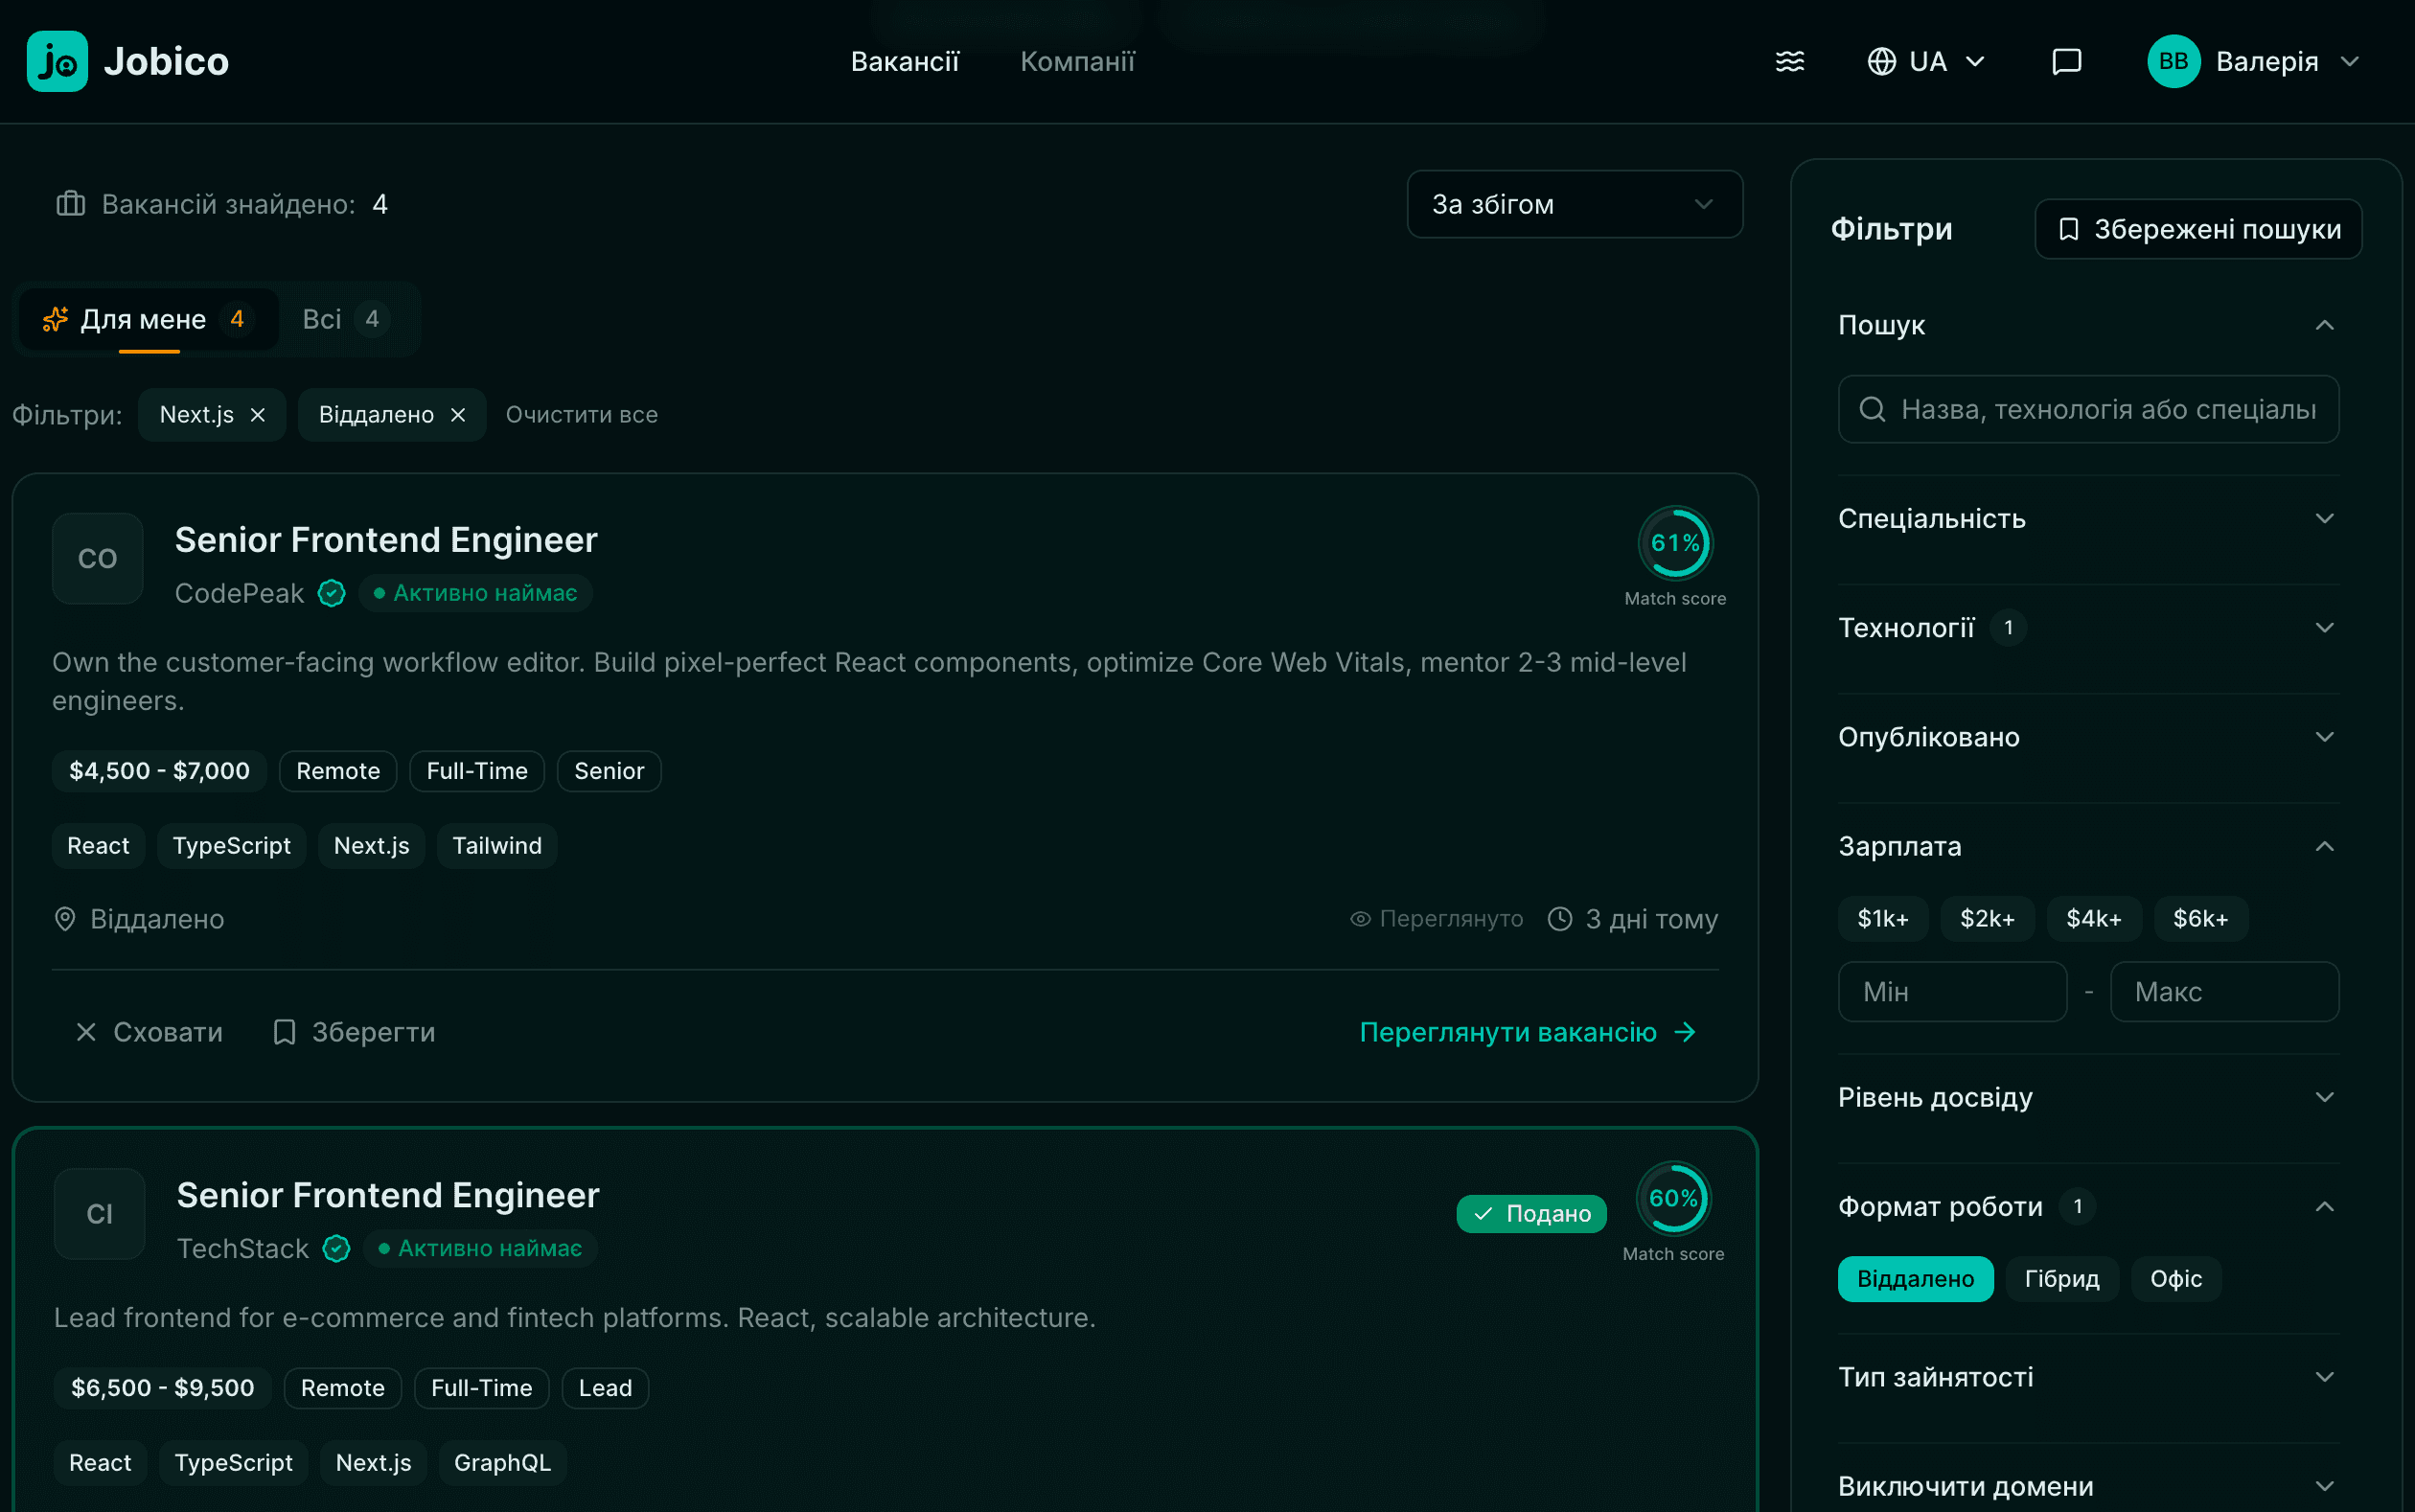
Task: Click the CO company logo thumbnail
Action: click(x=98, y=558)
